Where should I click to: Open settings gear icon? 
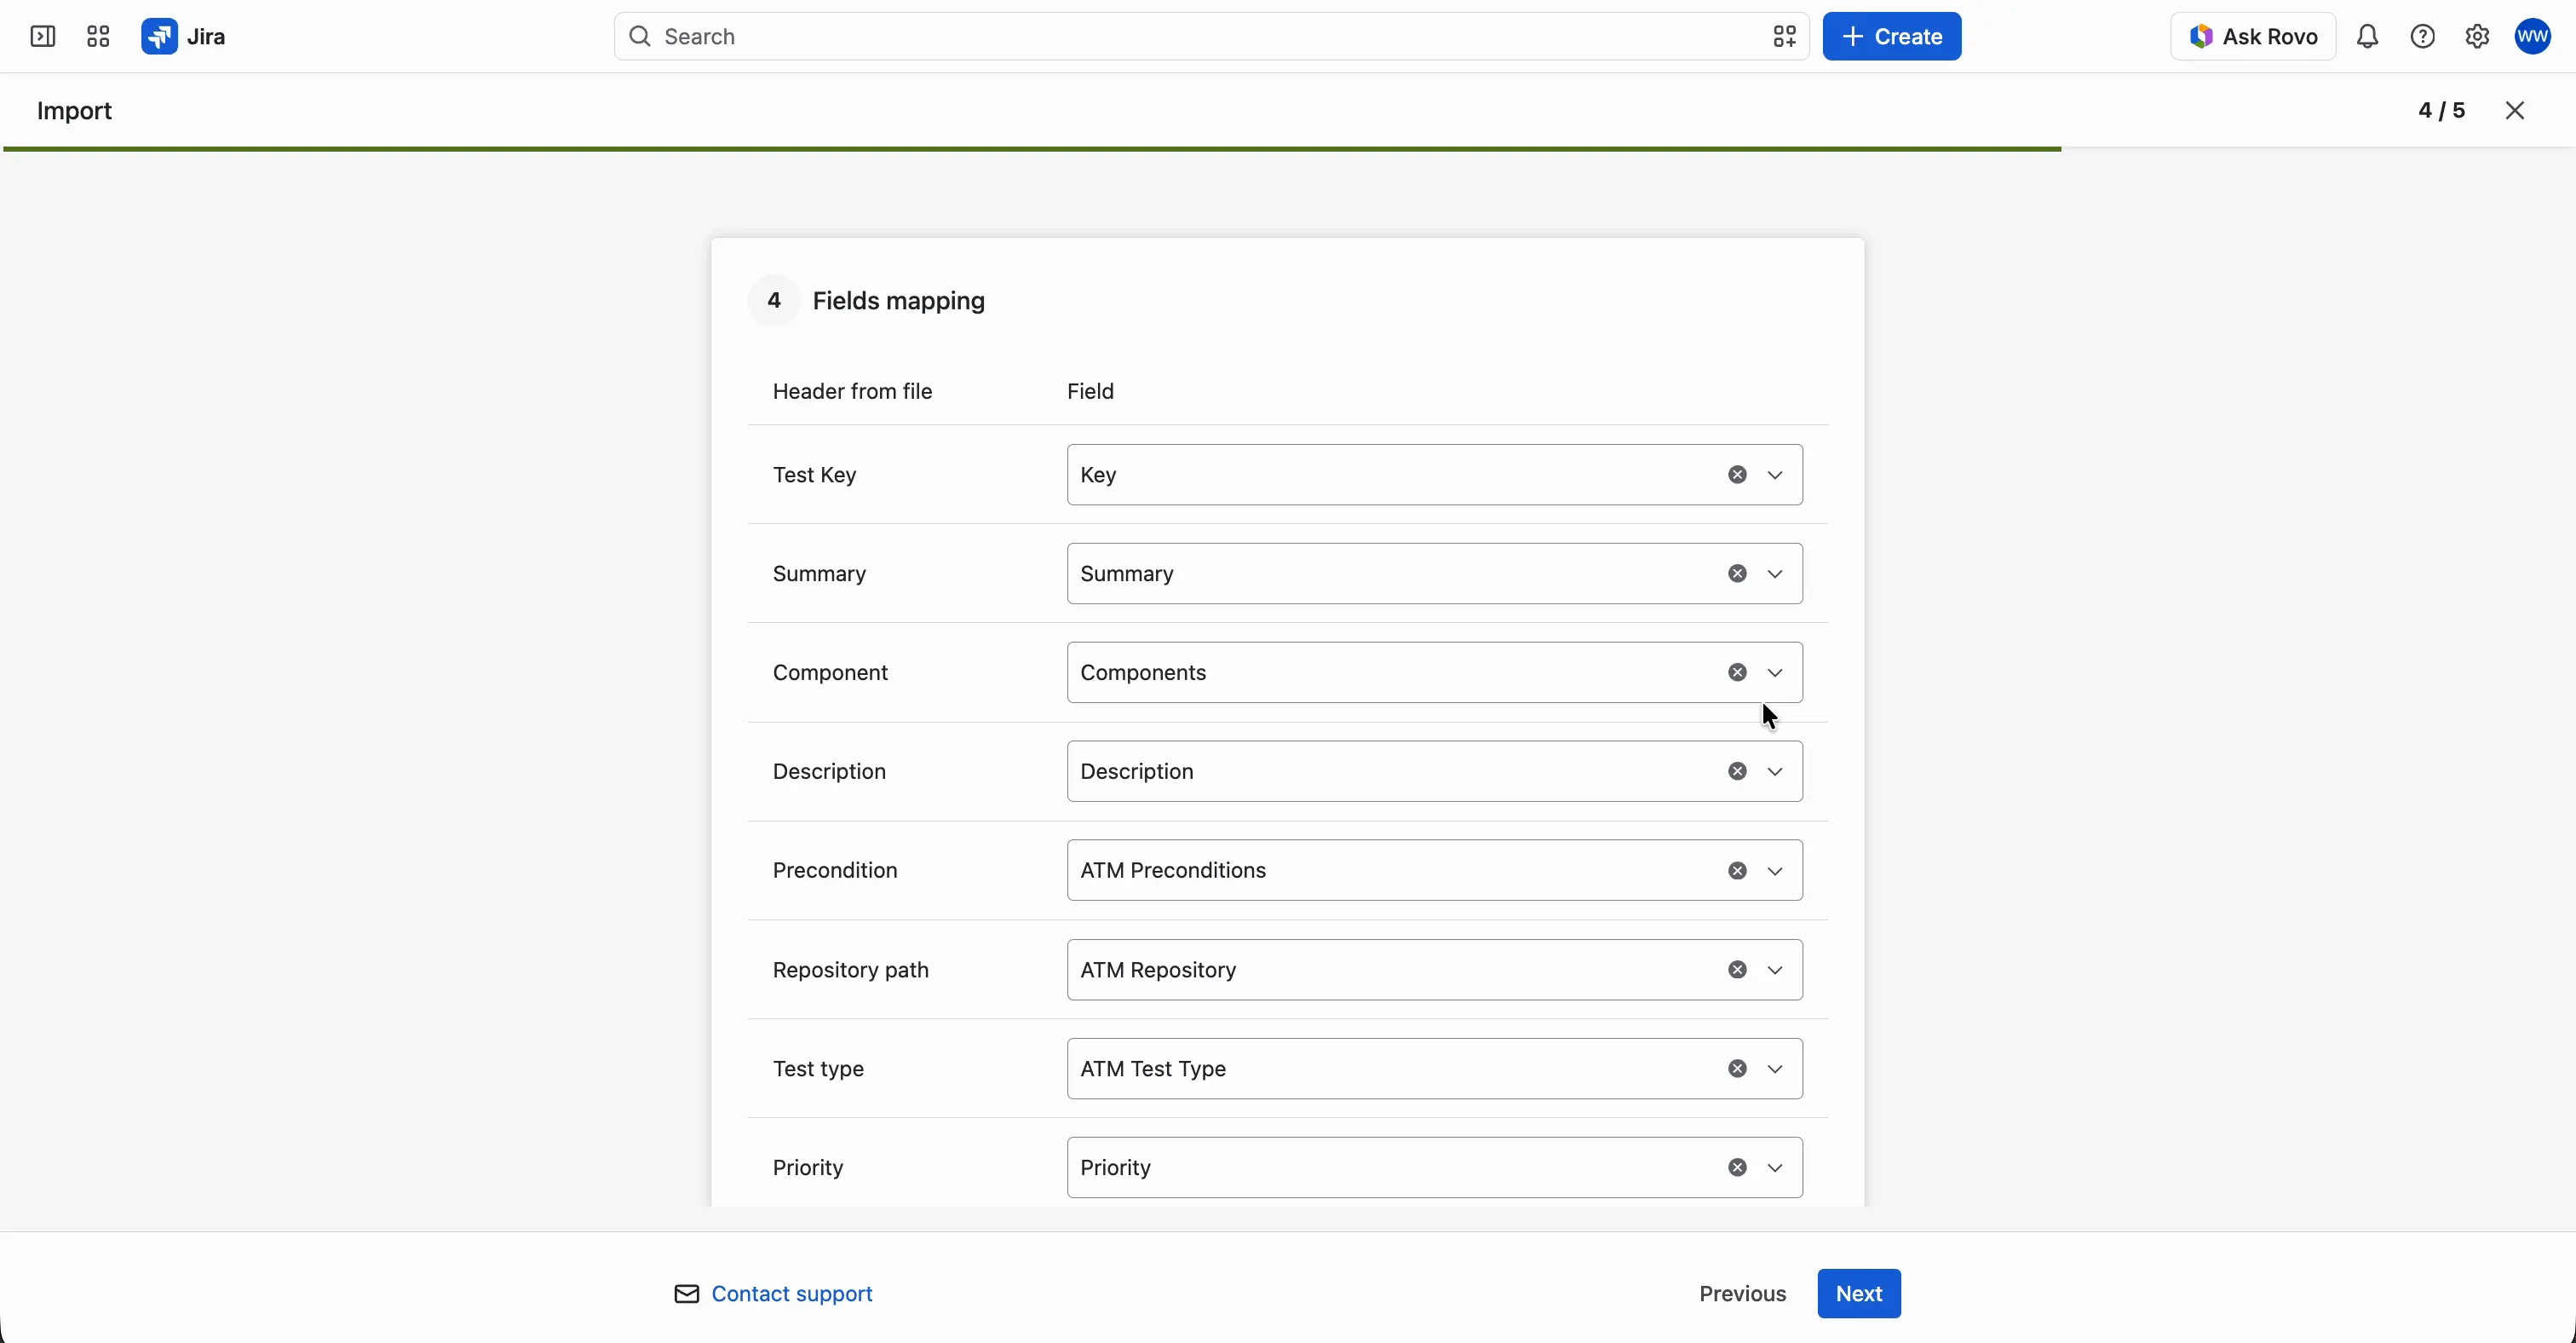[2477, 37]
